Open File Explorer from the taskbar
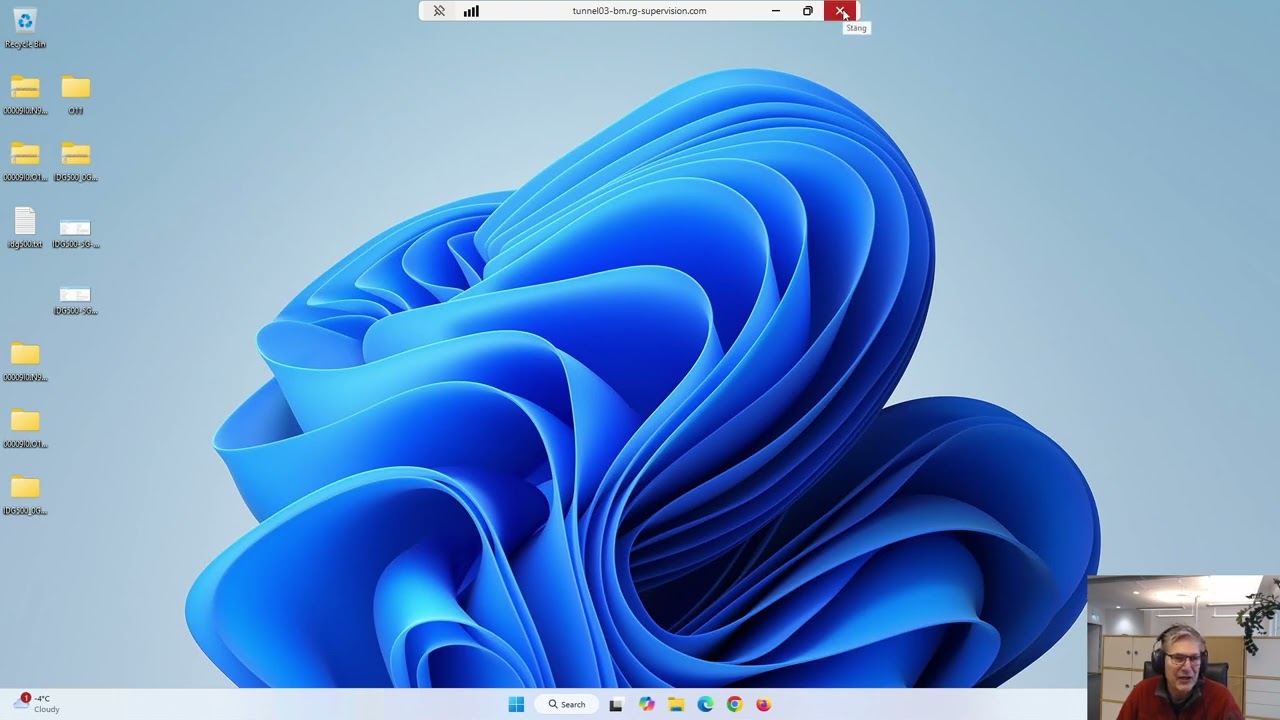Viewport: 1280px width, 720px height. coord(676,704)
